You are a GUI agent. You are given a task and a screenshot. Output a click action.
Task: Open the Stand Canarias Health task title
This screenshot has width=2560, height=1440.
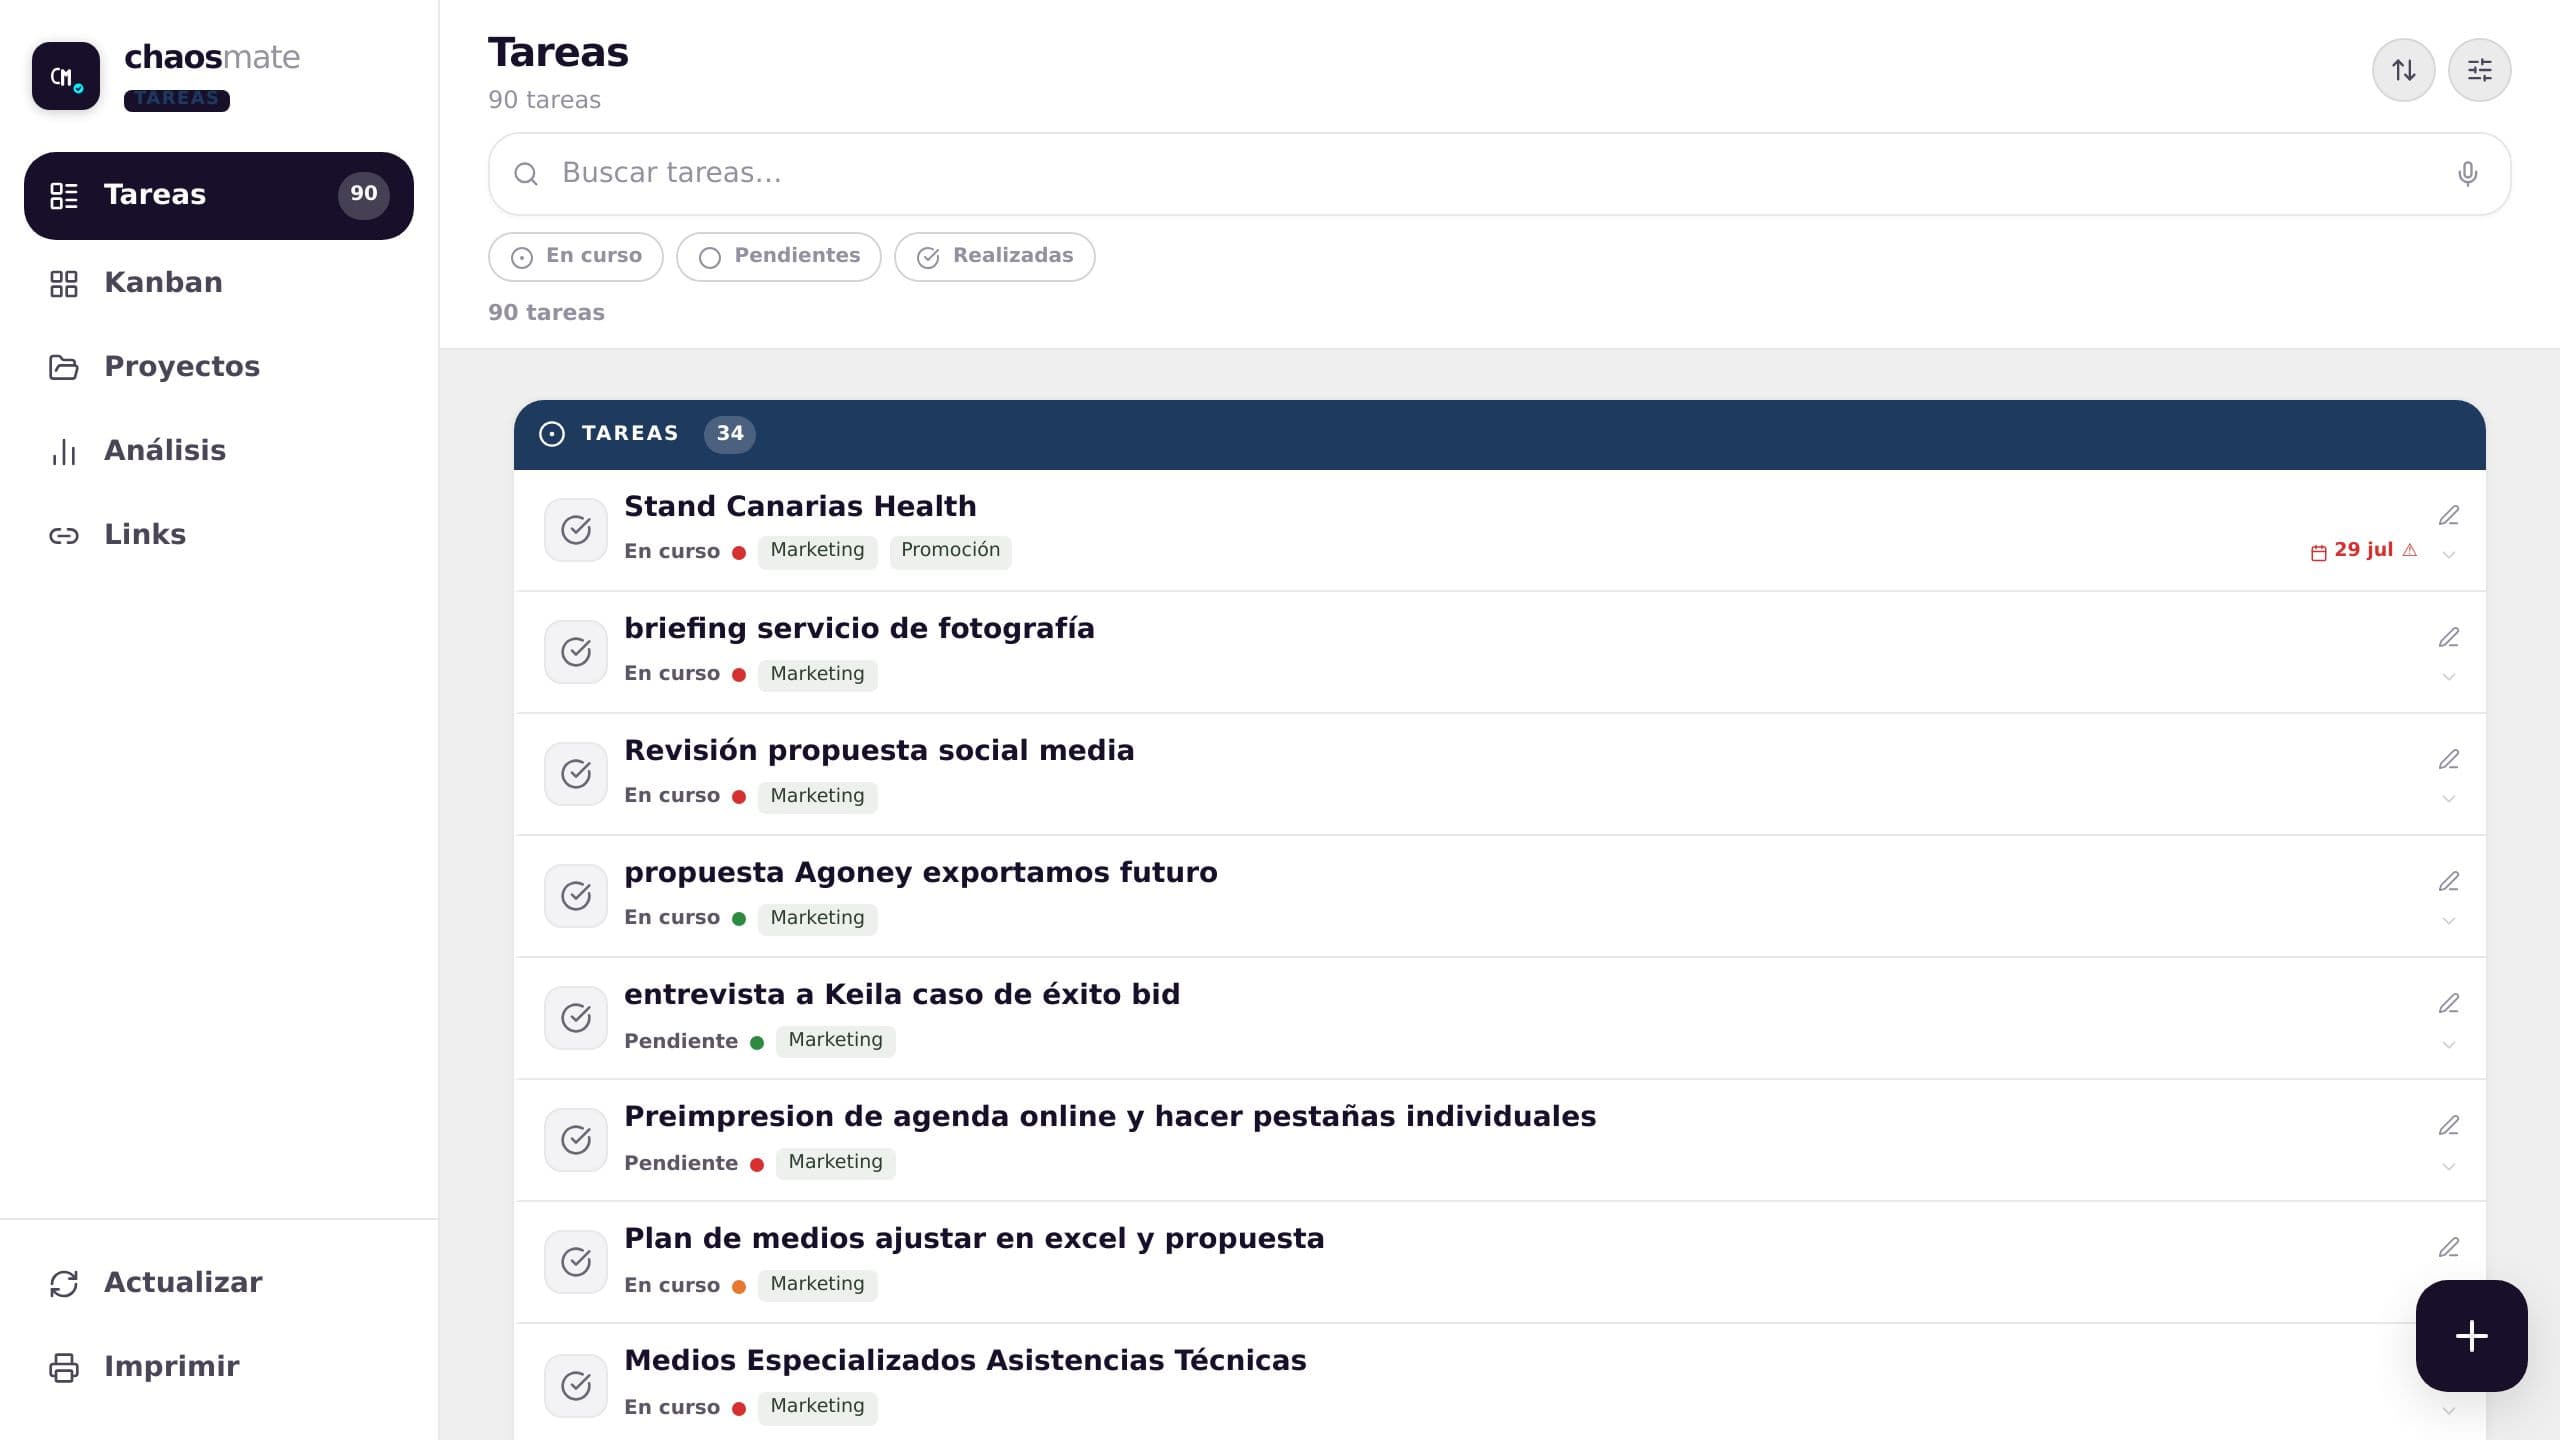tap(800, 507)
